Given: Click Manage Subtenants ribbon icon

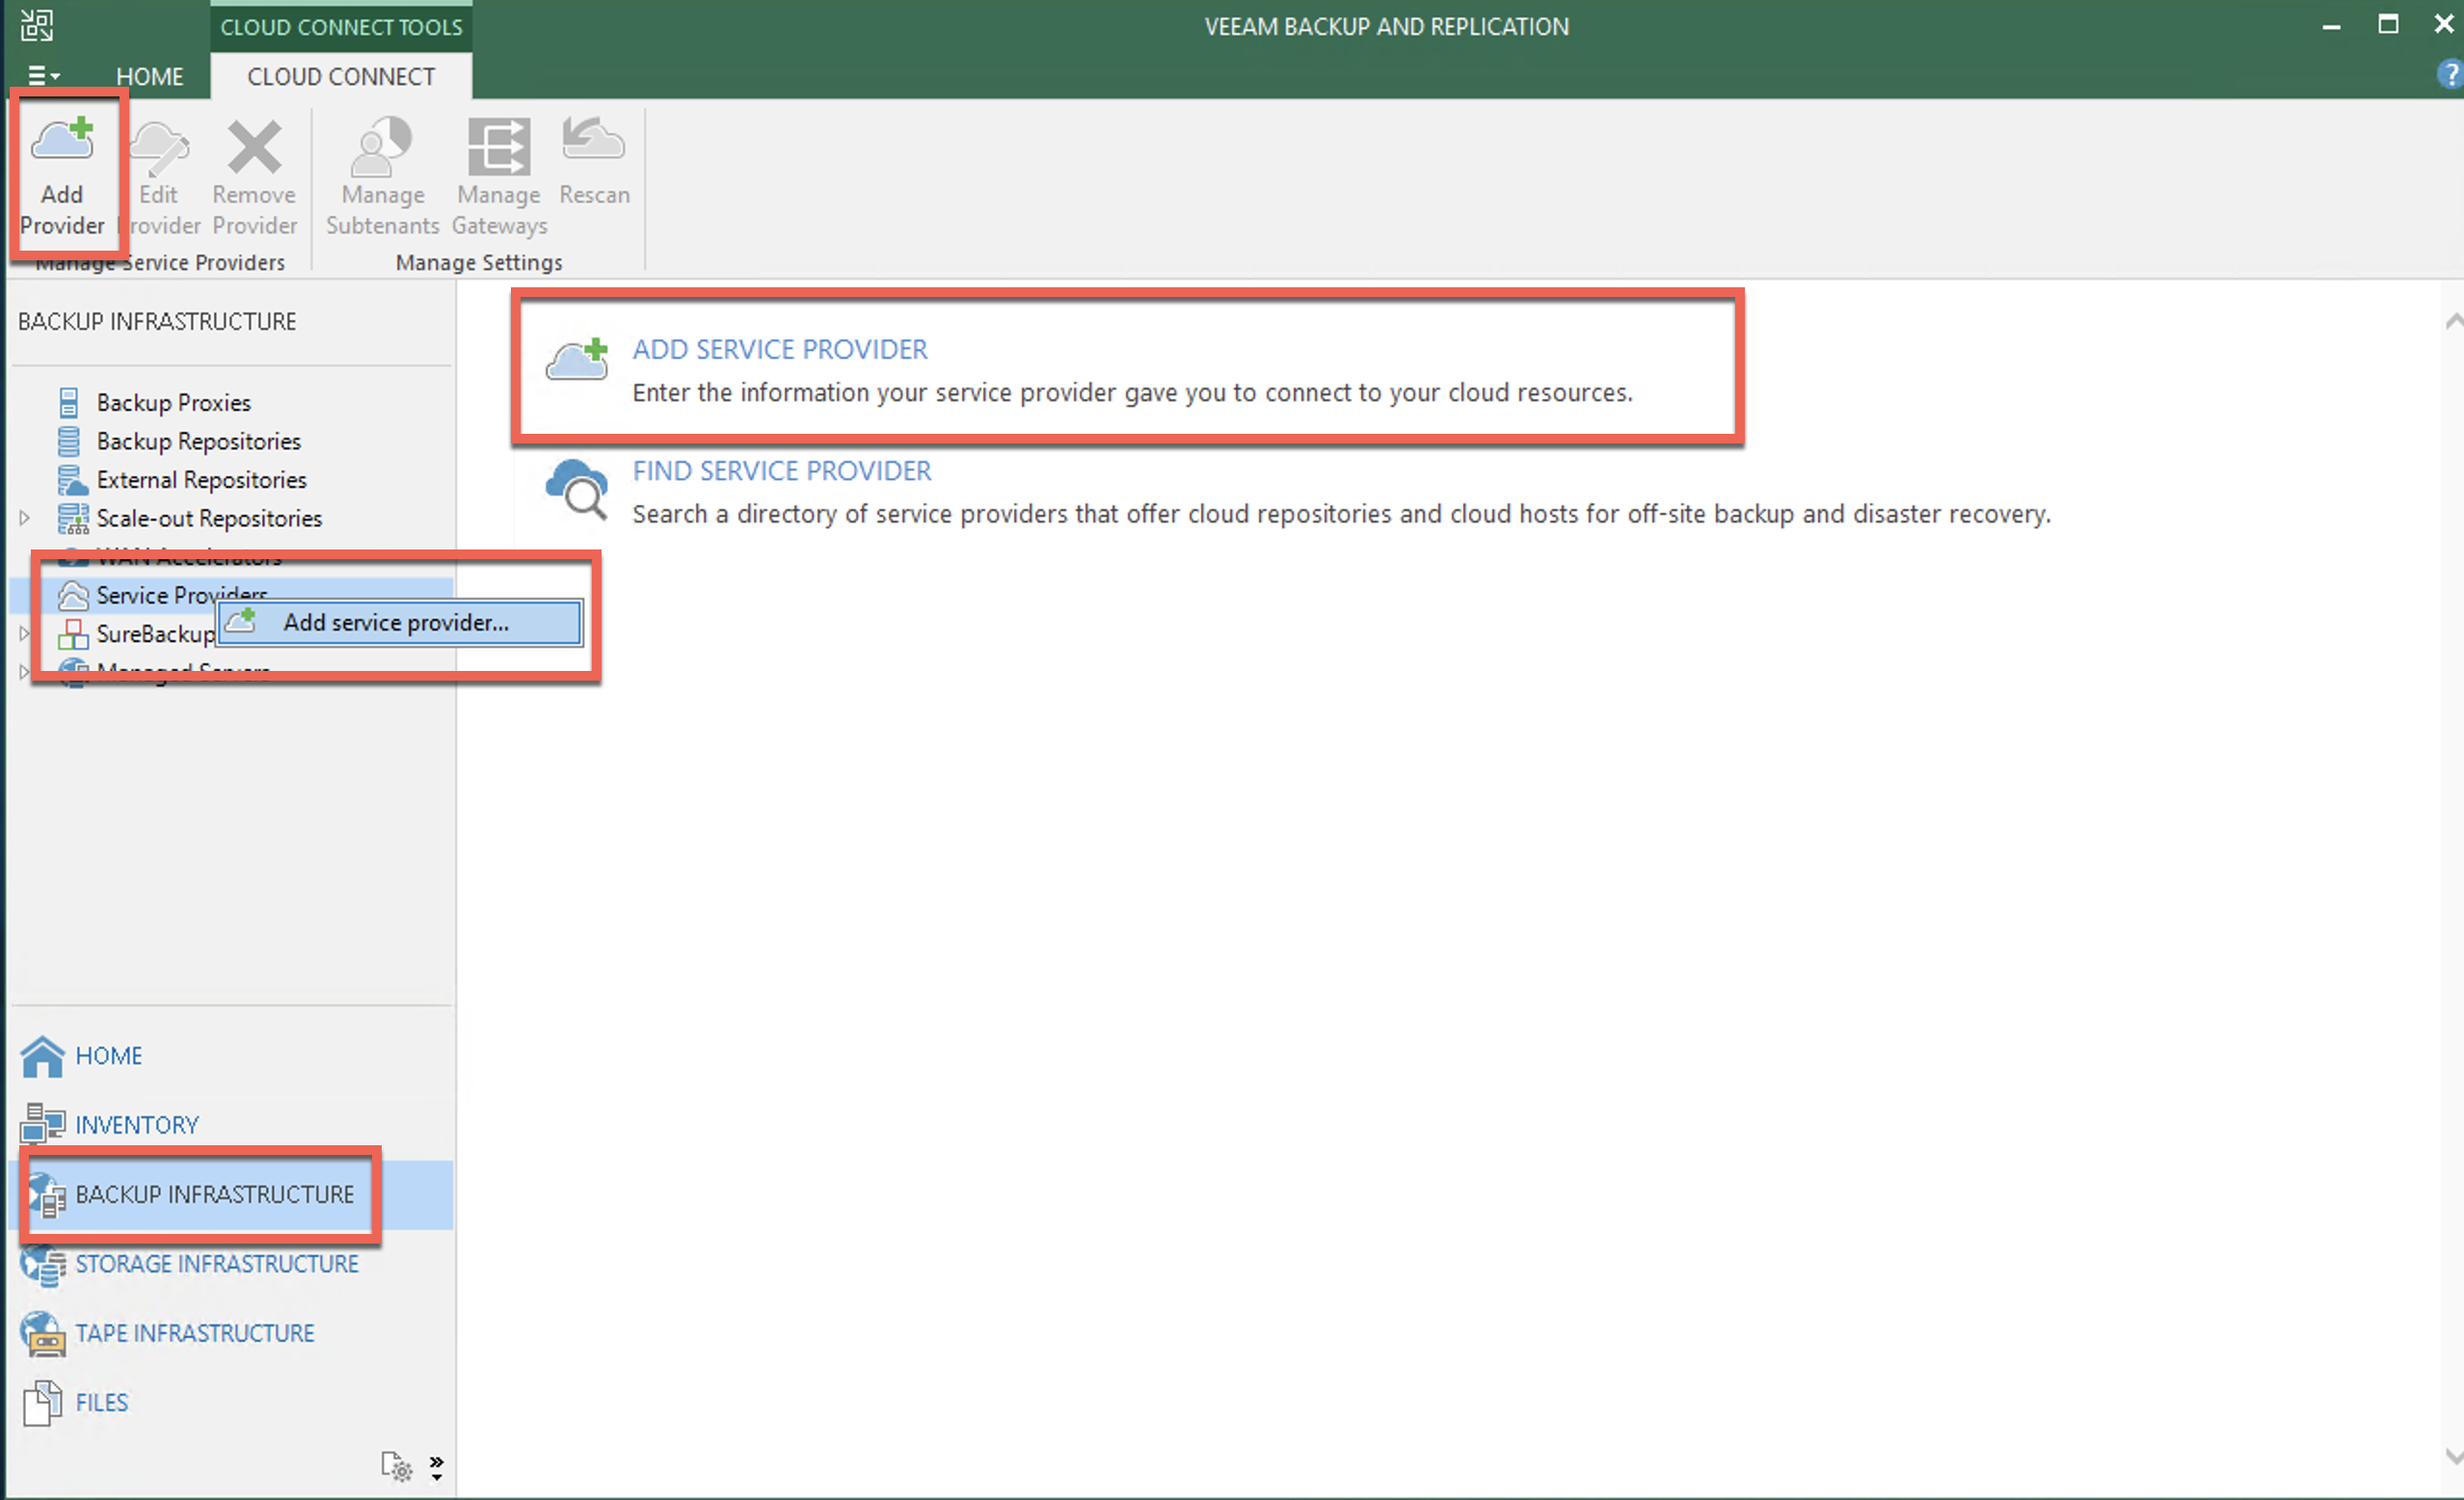Looking at the screenshot, I should (x=382, y=148).
